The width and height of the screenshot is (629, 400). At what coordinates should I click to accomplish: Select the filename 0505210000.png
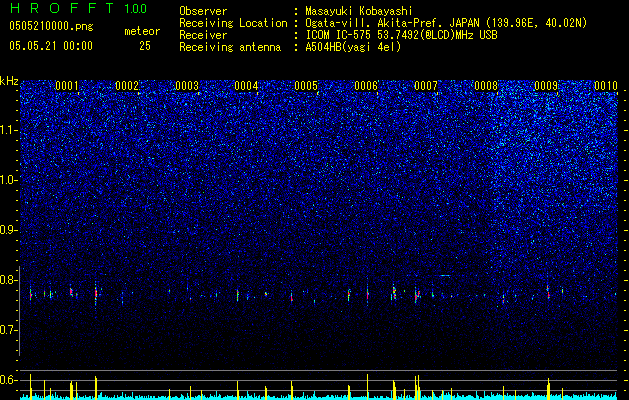(51, 26)
